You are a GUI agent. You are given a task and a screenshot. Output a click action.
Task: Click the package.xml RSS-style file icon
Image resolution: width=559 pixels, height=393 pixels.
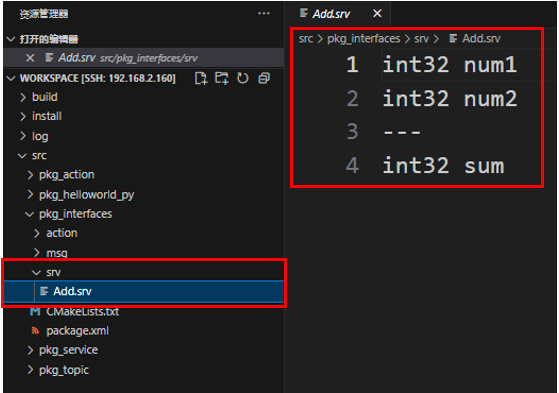coord(35,331)
